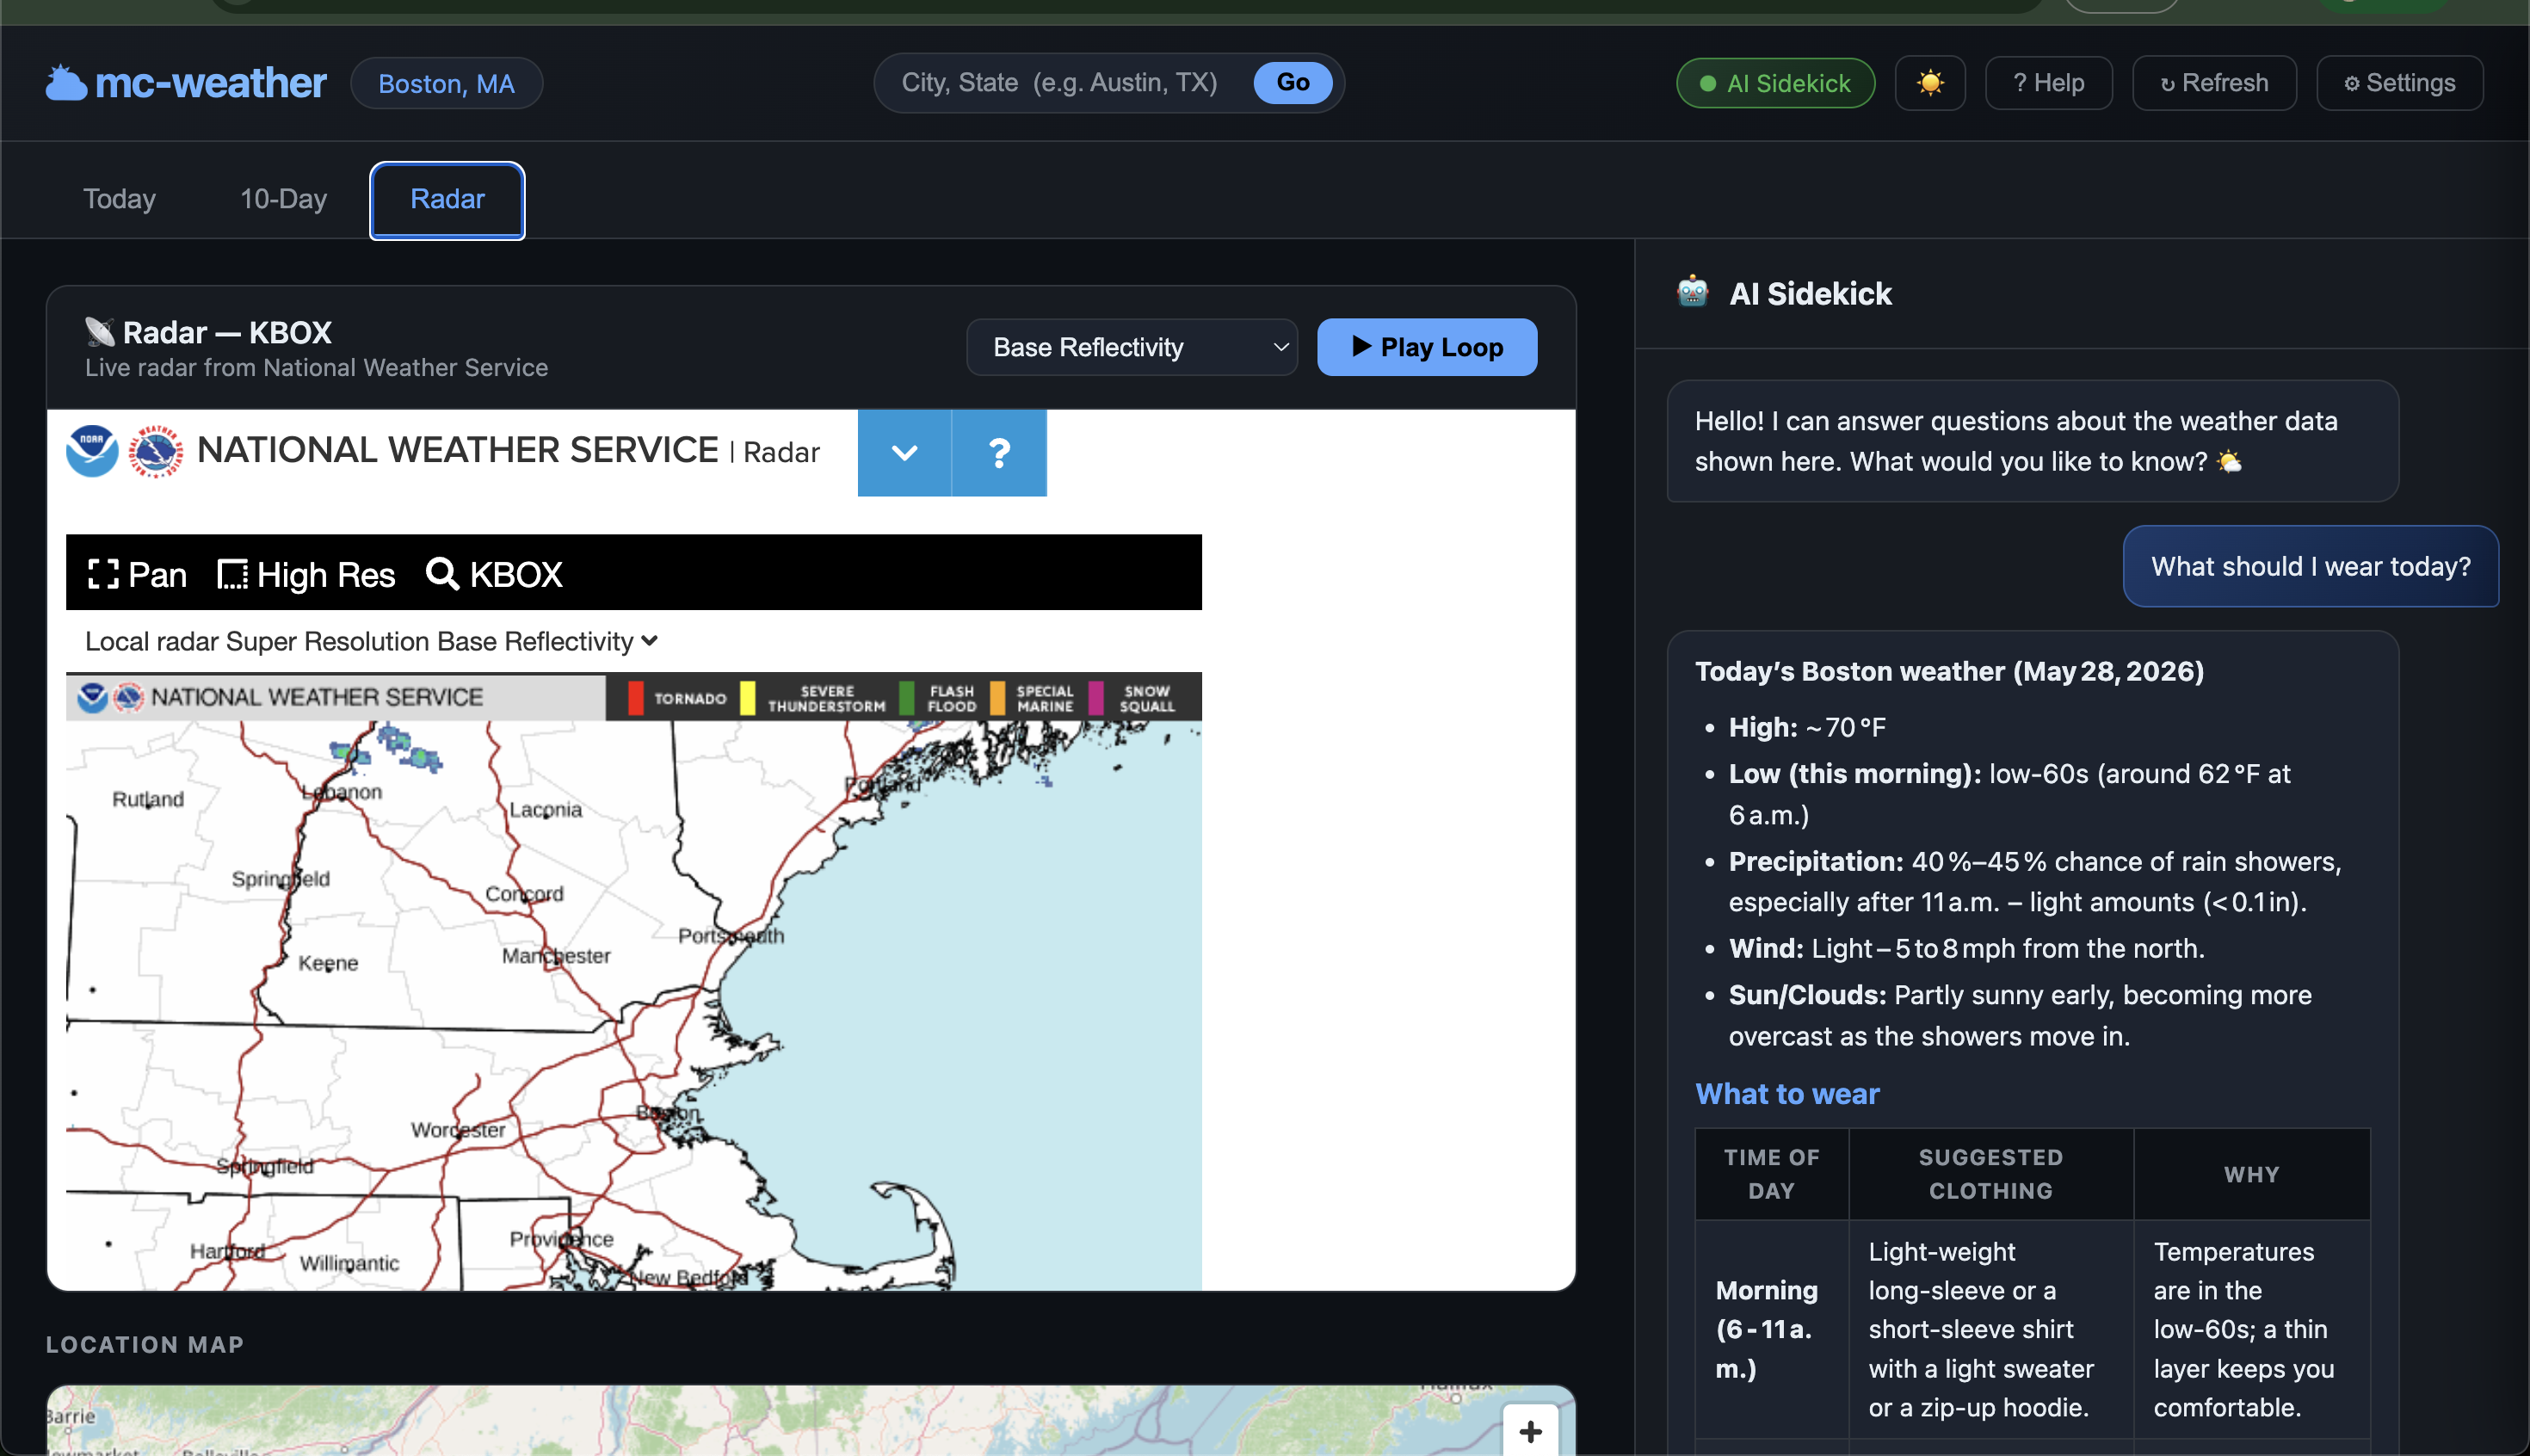Open the Settings button

pos(2399,83)
